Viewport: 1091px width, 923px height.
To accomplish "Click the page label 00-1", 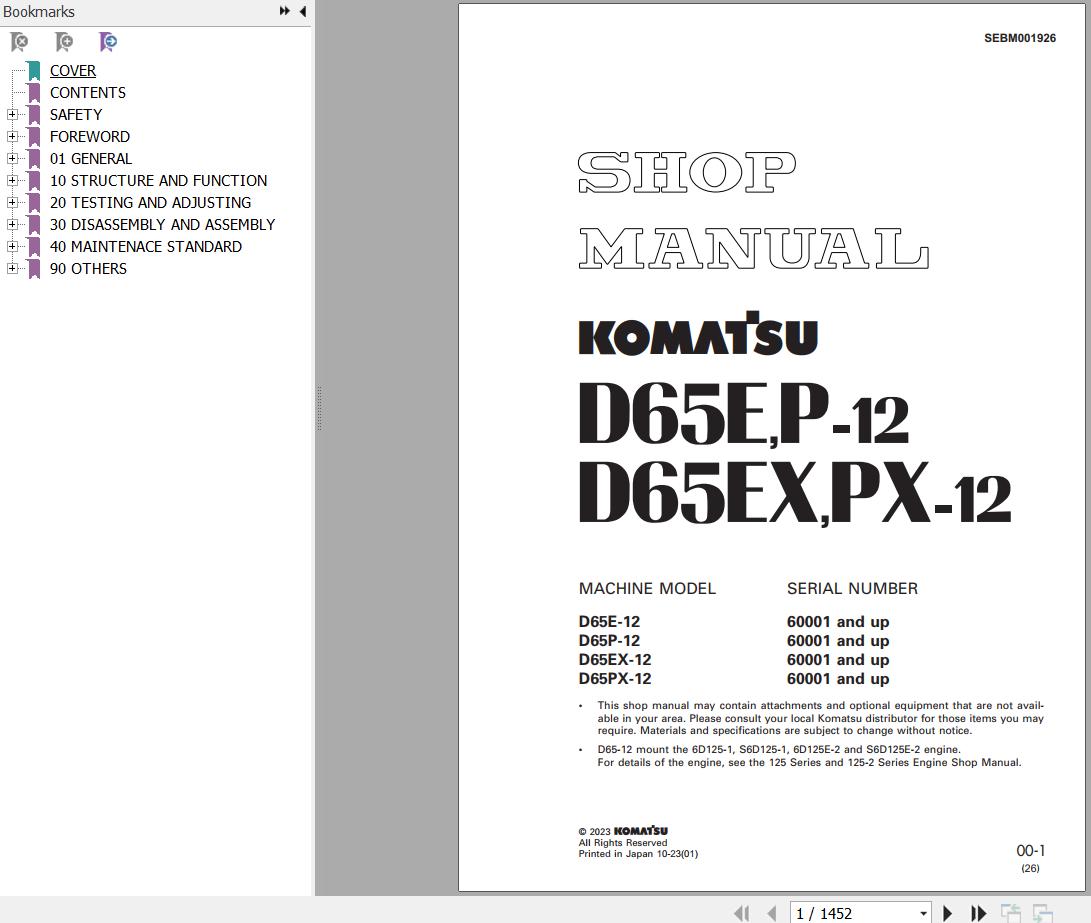I will coord(1030,851).
